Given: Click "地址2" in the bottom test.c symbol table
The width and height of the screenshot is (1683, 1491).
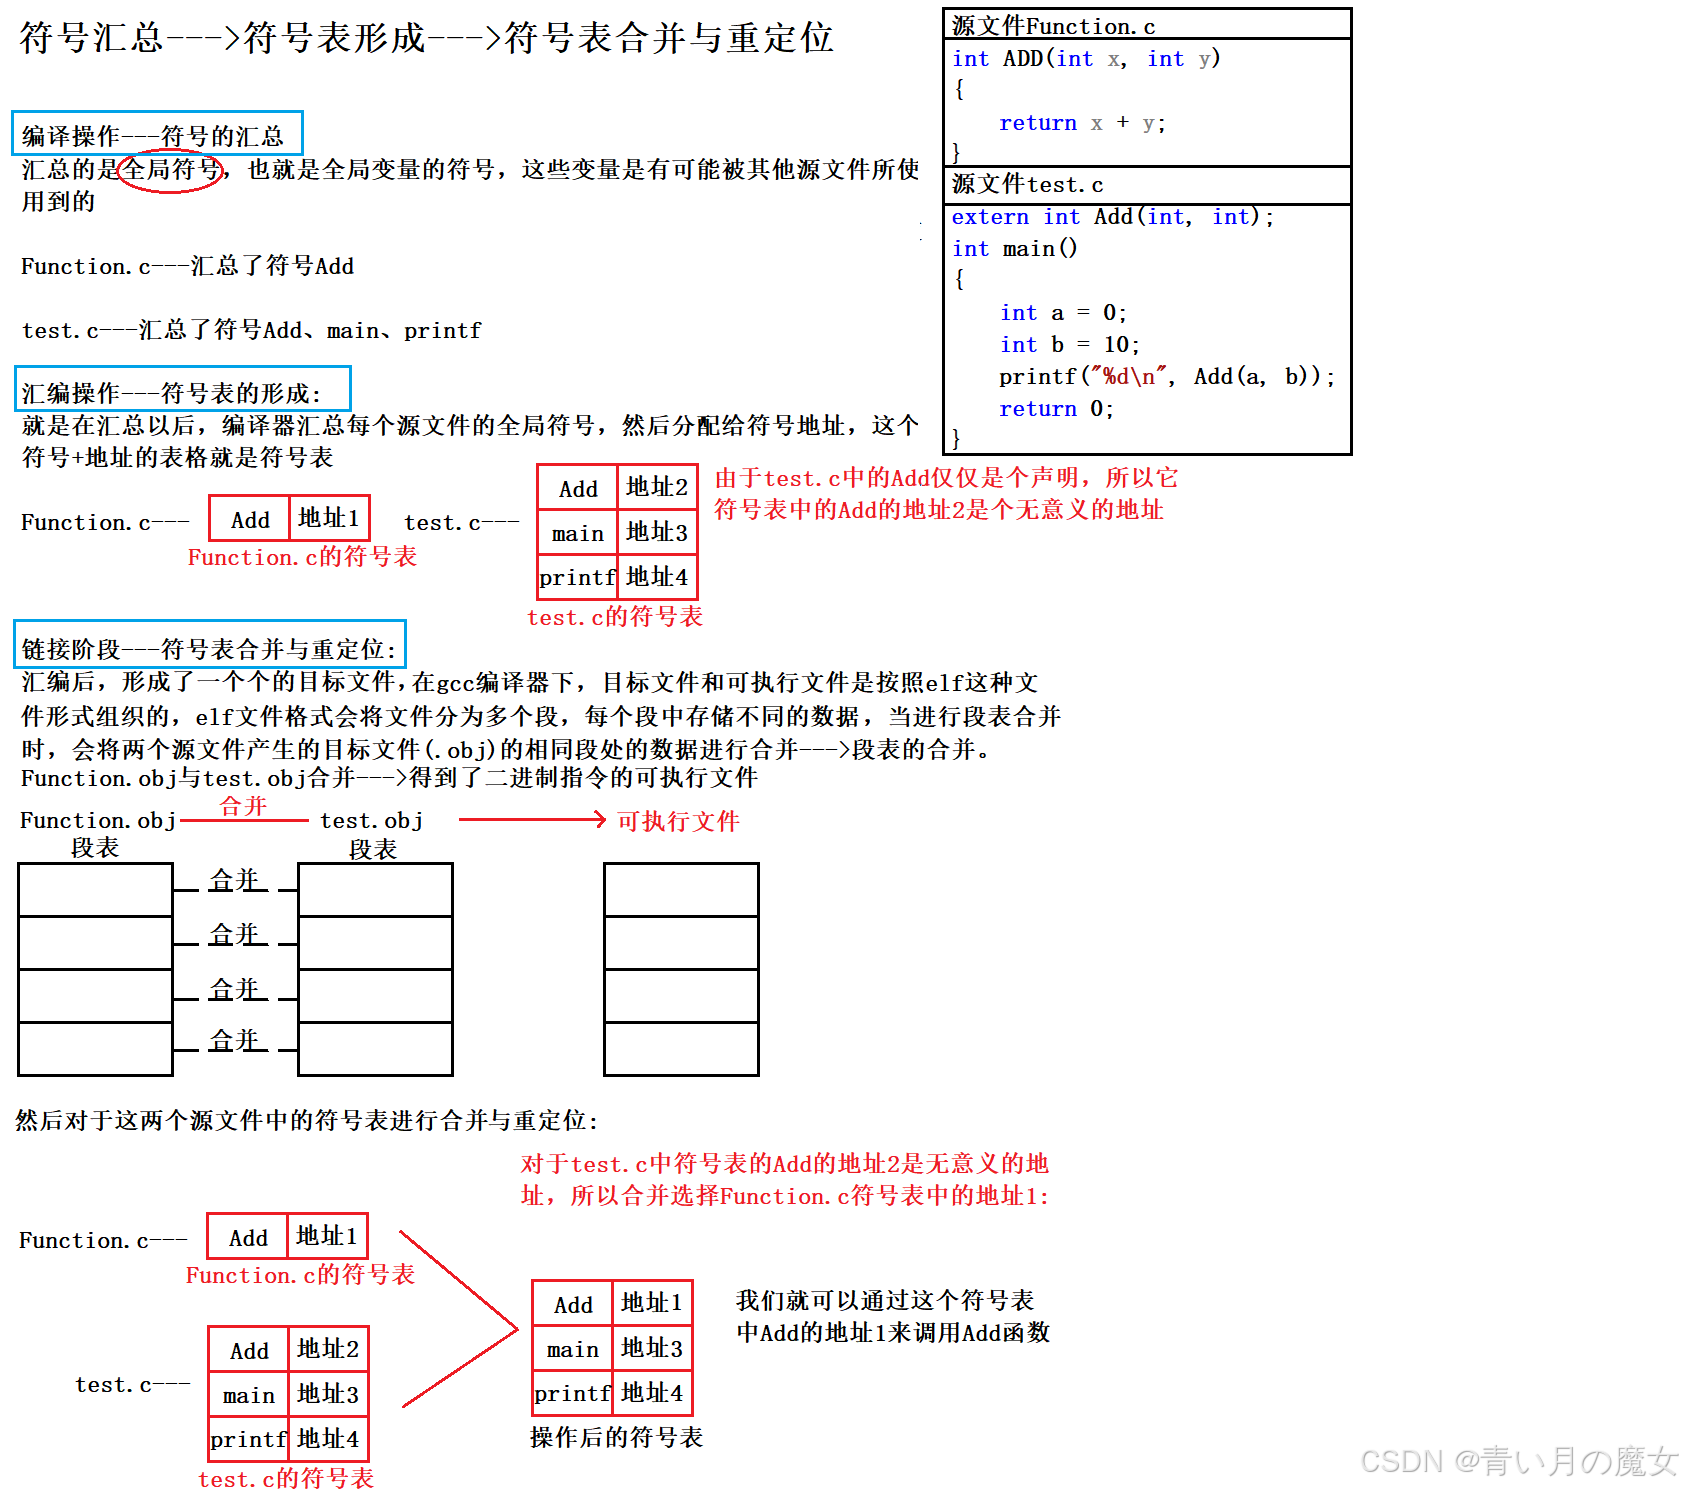Looking at the screenshot, I should pos(328,1349).
